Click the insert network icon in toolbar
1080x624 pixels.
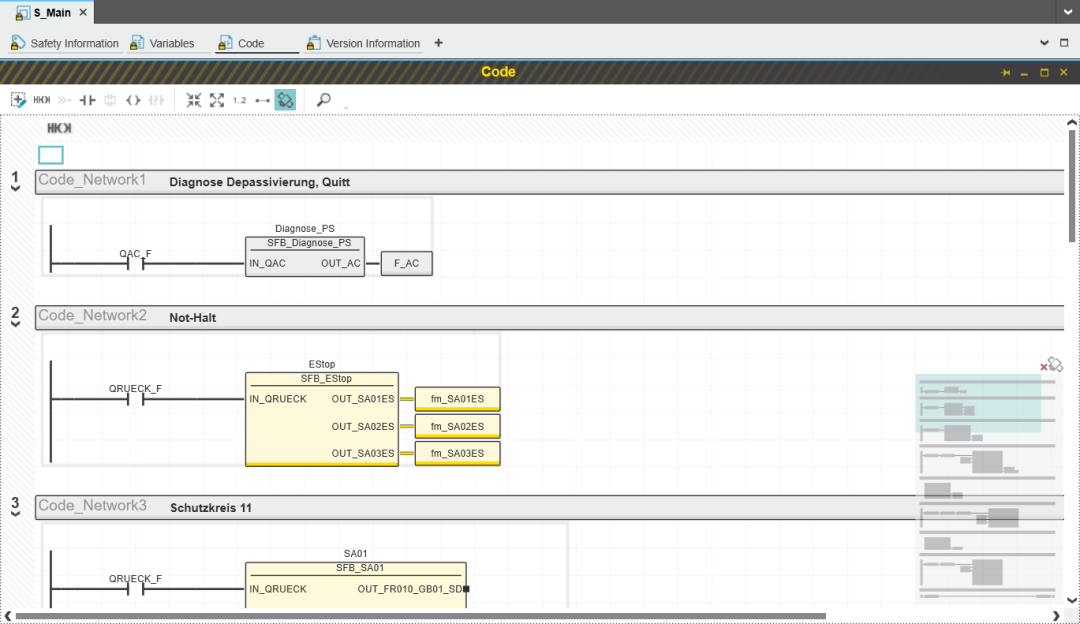click(x=18, y=100)
